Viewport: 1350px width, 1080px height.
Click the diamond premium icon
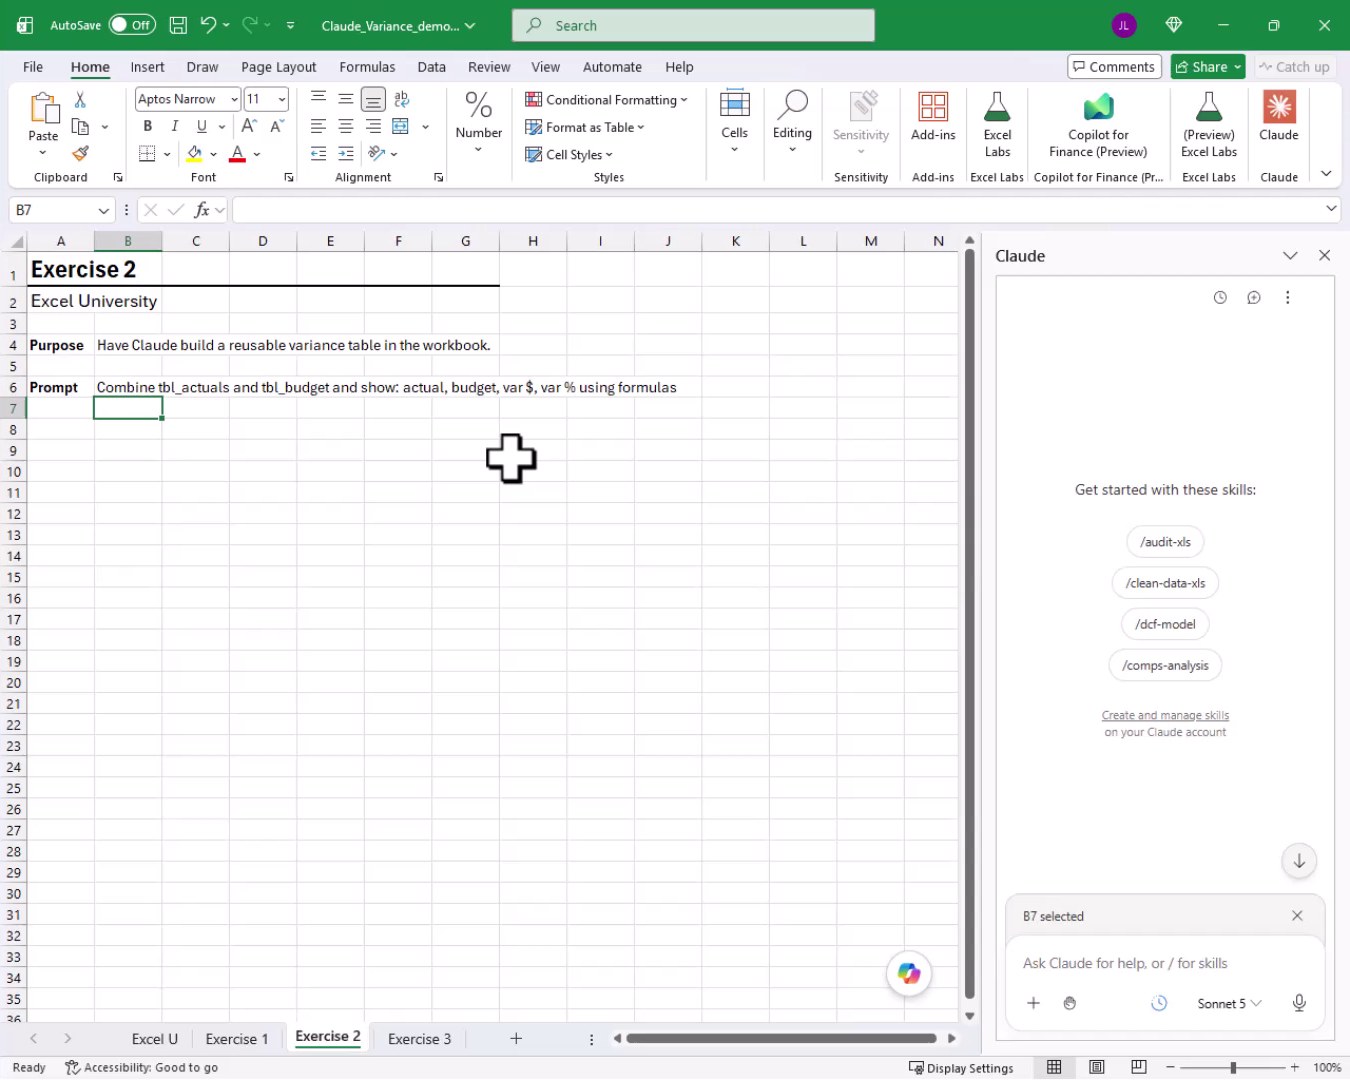click(1174, 25)
